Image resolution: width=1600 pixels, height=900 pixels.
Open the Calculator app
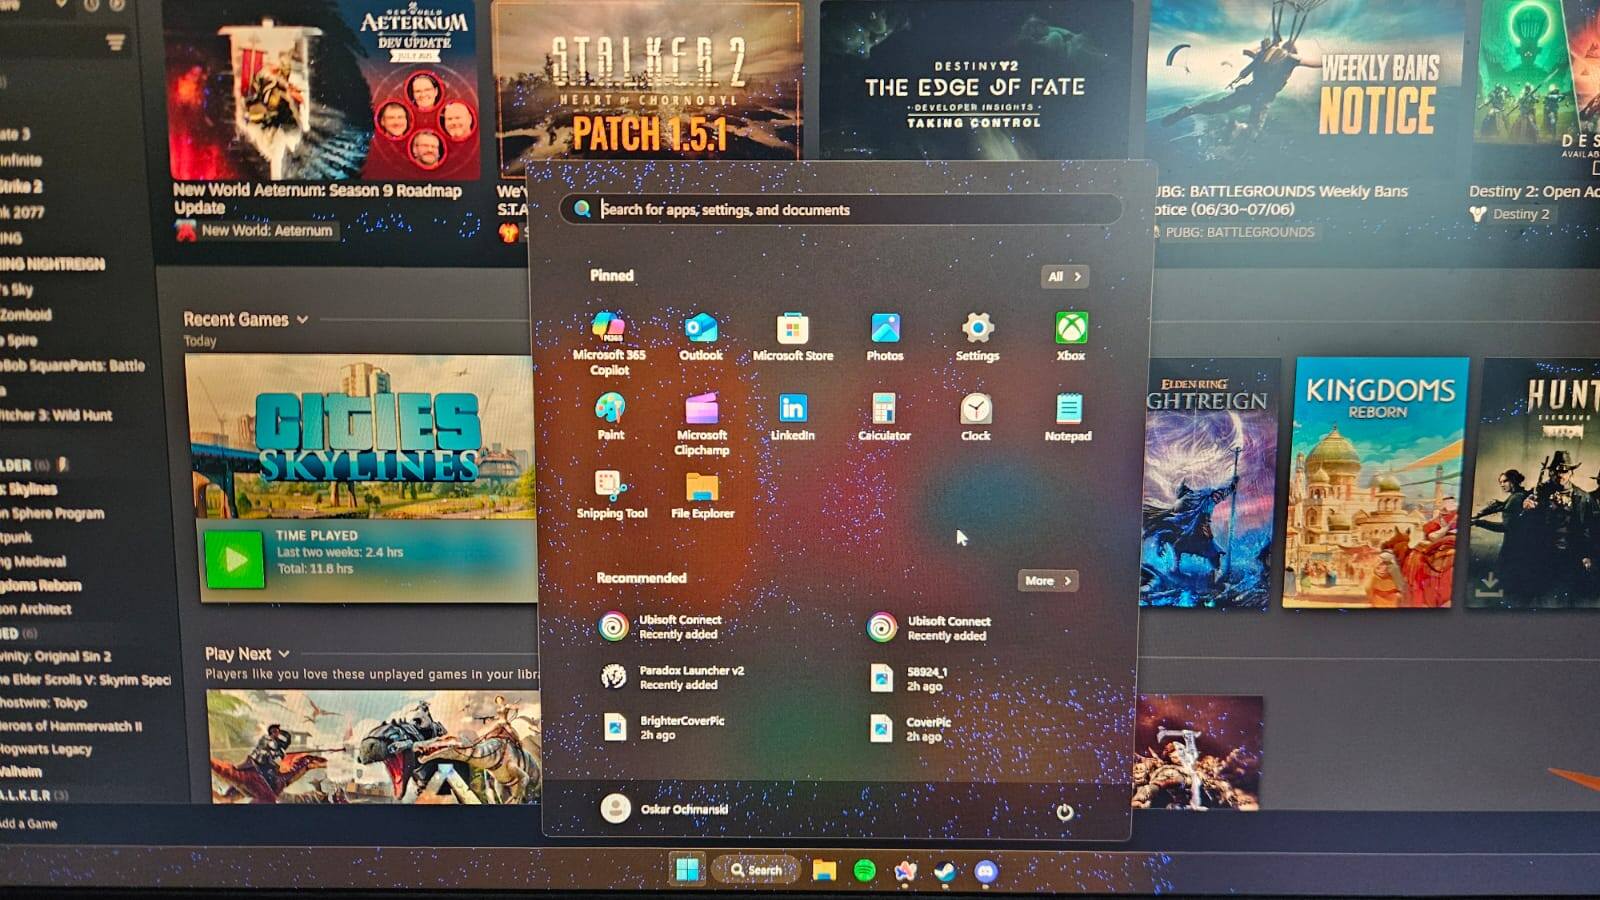tap(884, 417)
